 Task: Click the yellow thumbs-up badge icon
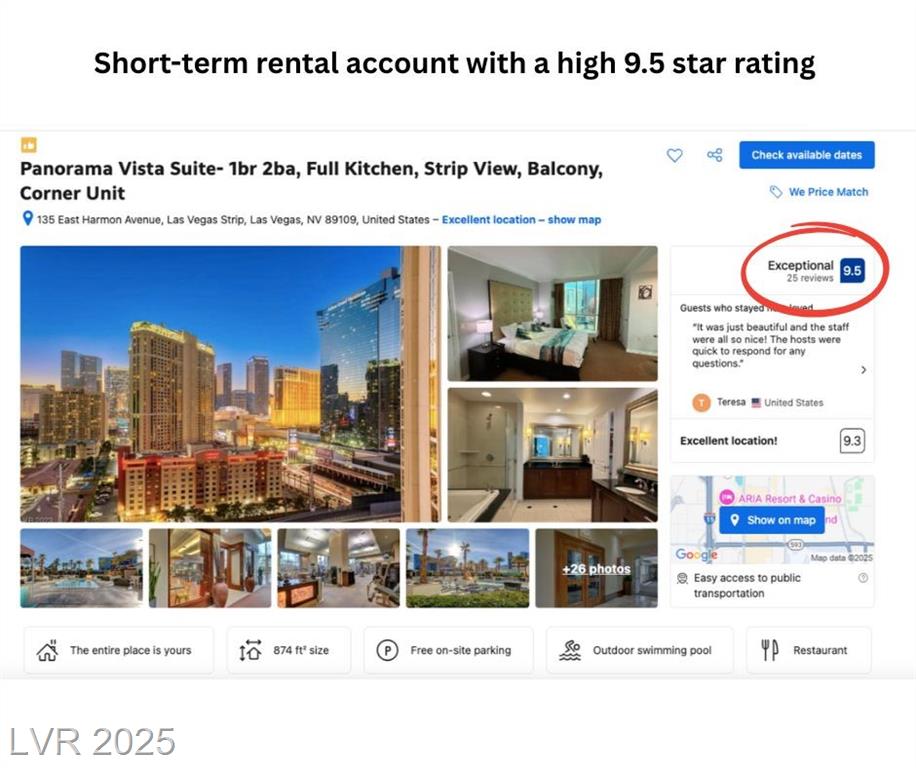click(29, 144)
